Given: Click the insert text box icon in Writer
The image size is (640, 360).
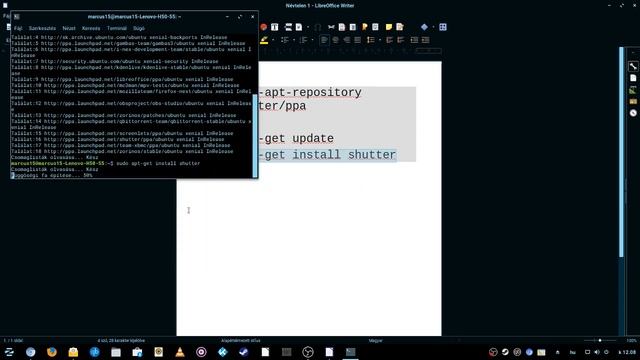Looking at the screenshot, I should pos(275,27).
